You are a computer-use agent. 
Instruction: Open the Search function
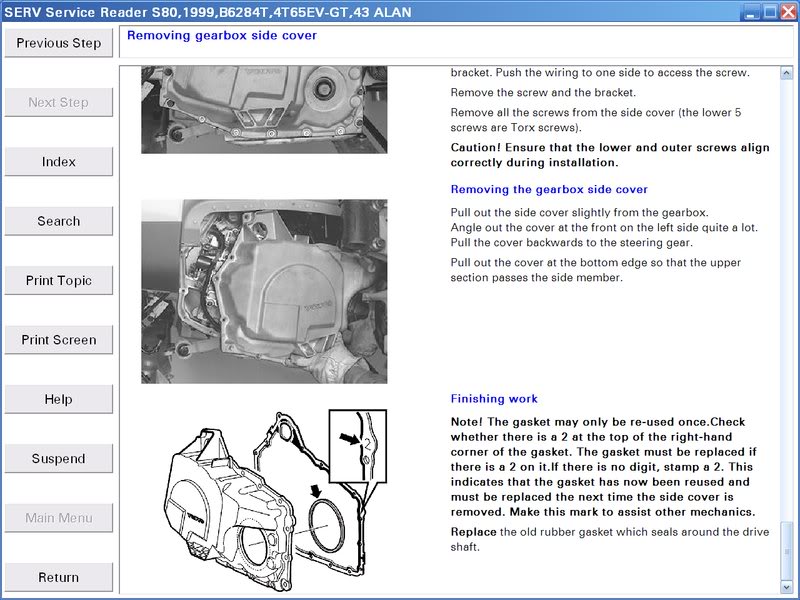coord(59,221)
